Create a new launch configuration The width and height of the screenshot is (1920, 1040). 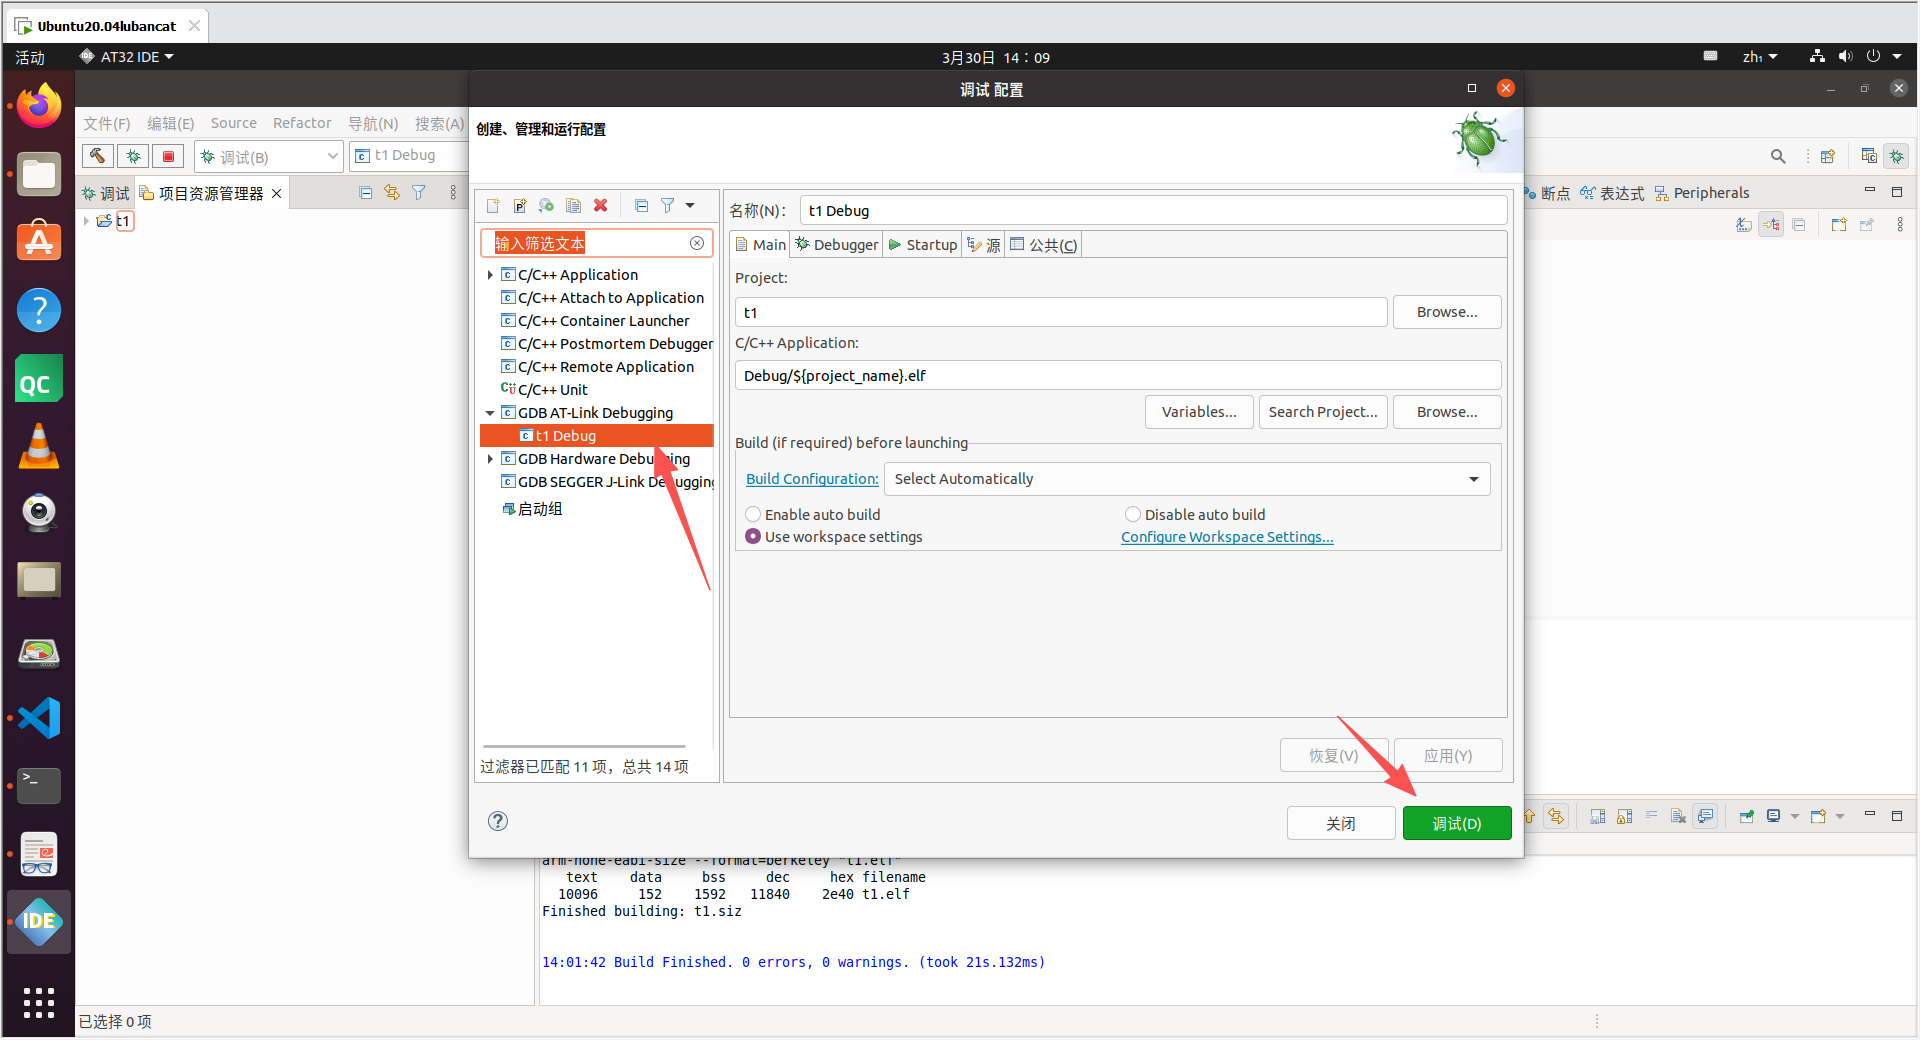click(x=493, y=206)
